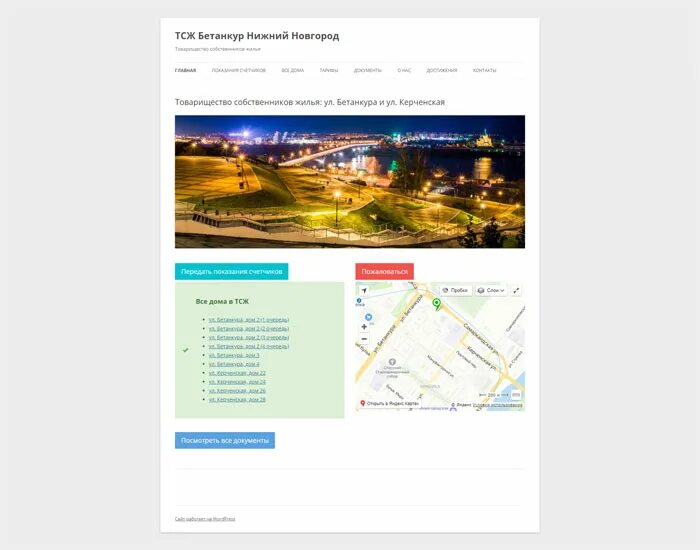Click site title ТСЖ Бетанкур Нижний Новгород
This screenshot has height=550, width=700.
(257, 36)
